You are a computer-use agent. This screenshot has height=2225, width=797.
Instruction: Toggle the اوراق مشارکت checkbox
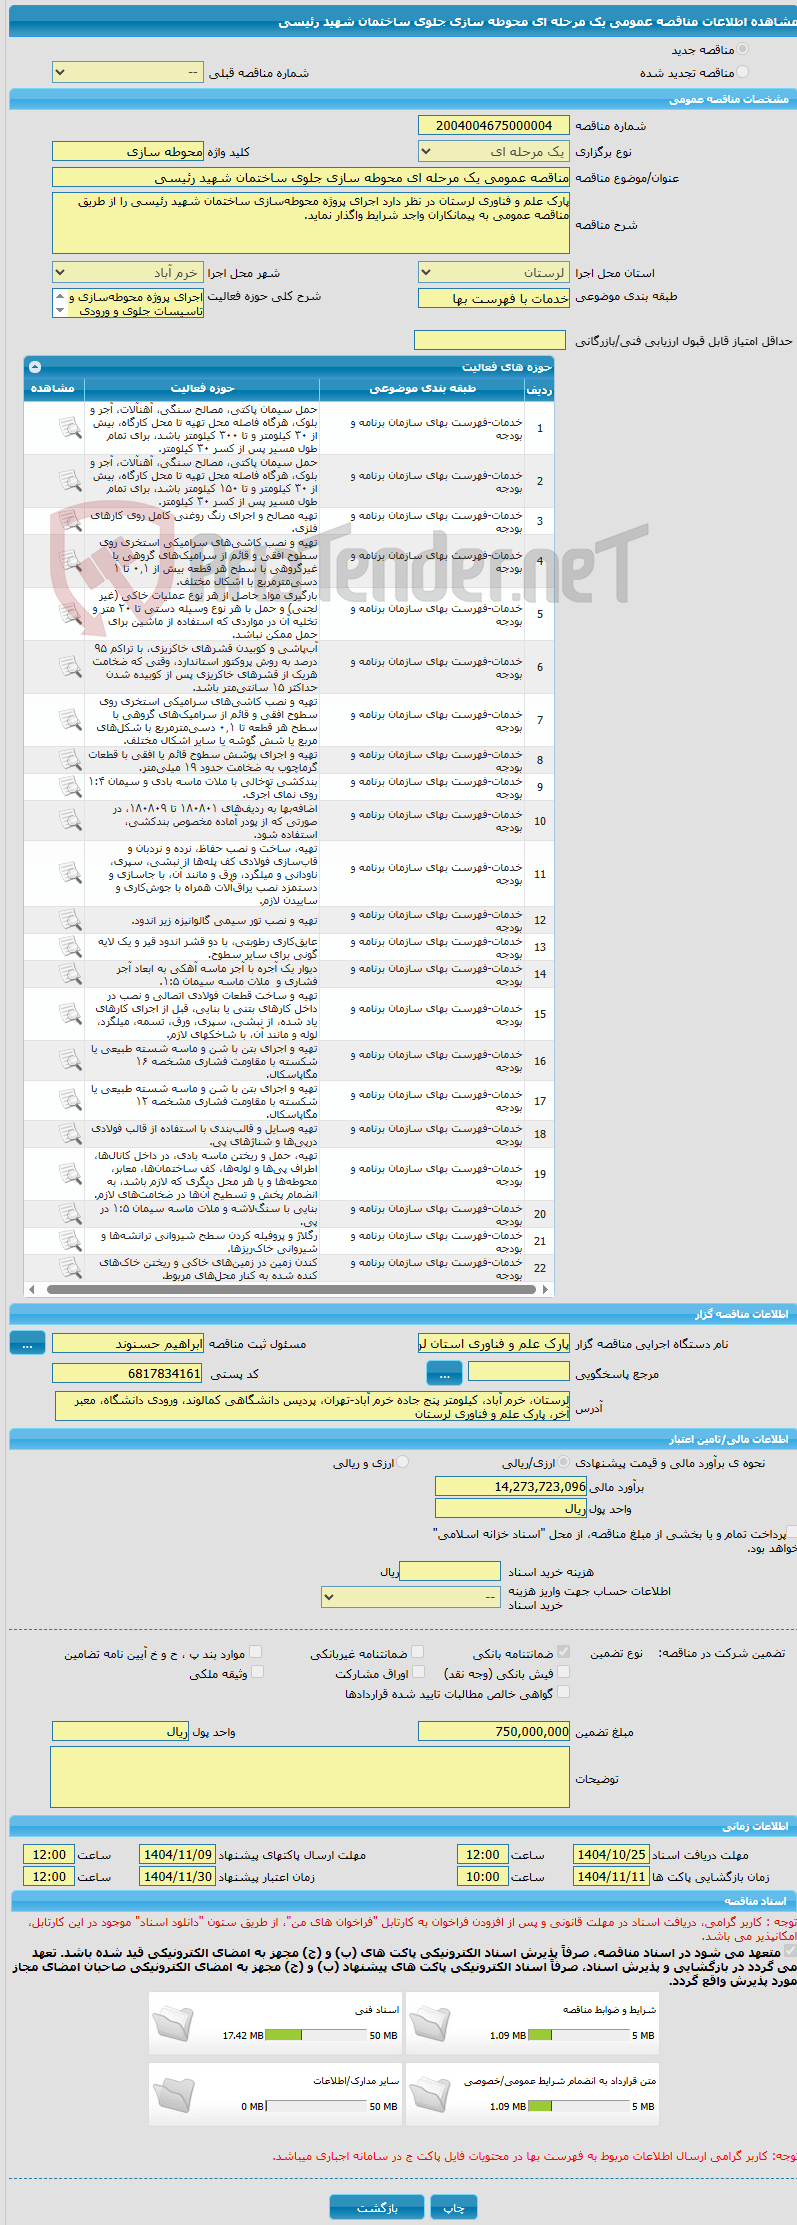(x=419, y=1672)
